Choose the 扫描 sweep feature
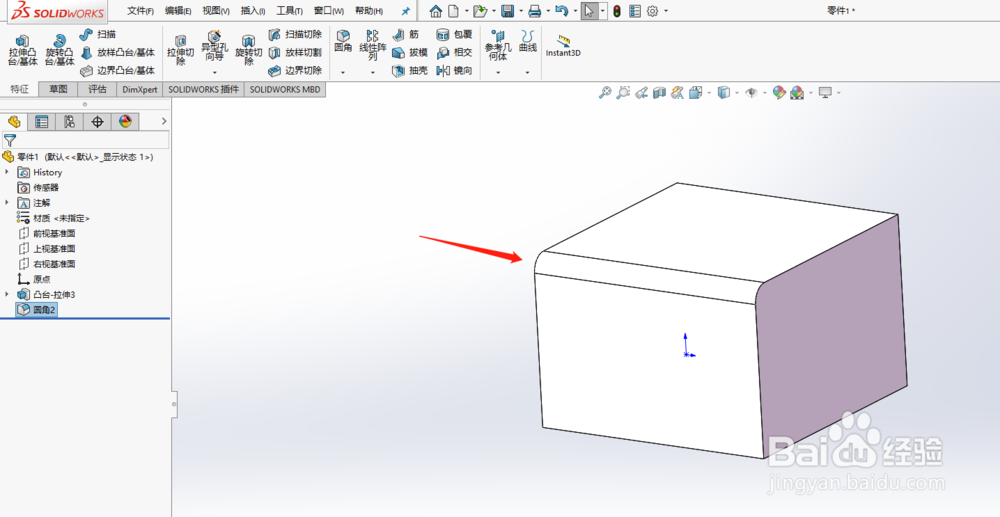The height and width of the screenshot is (517, 1000). 98,34
